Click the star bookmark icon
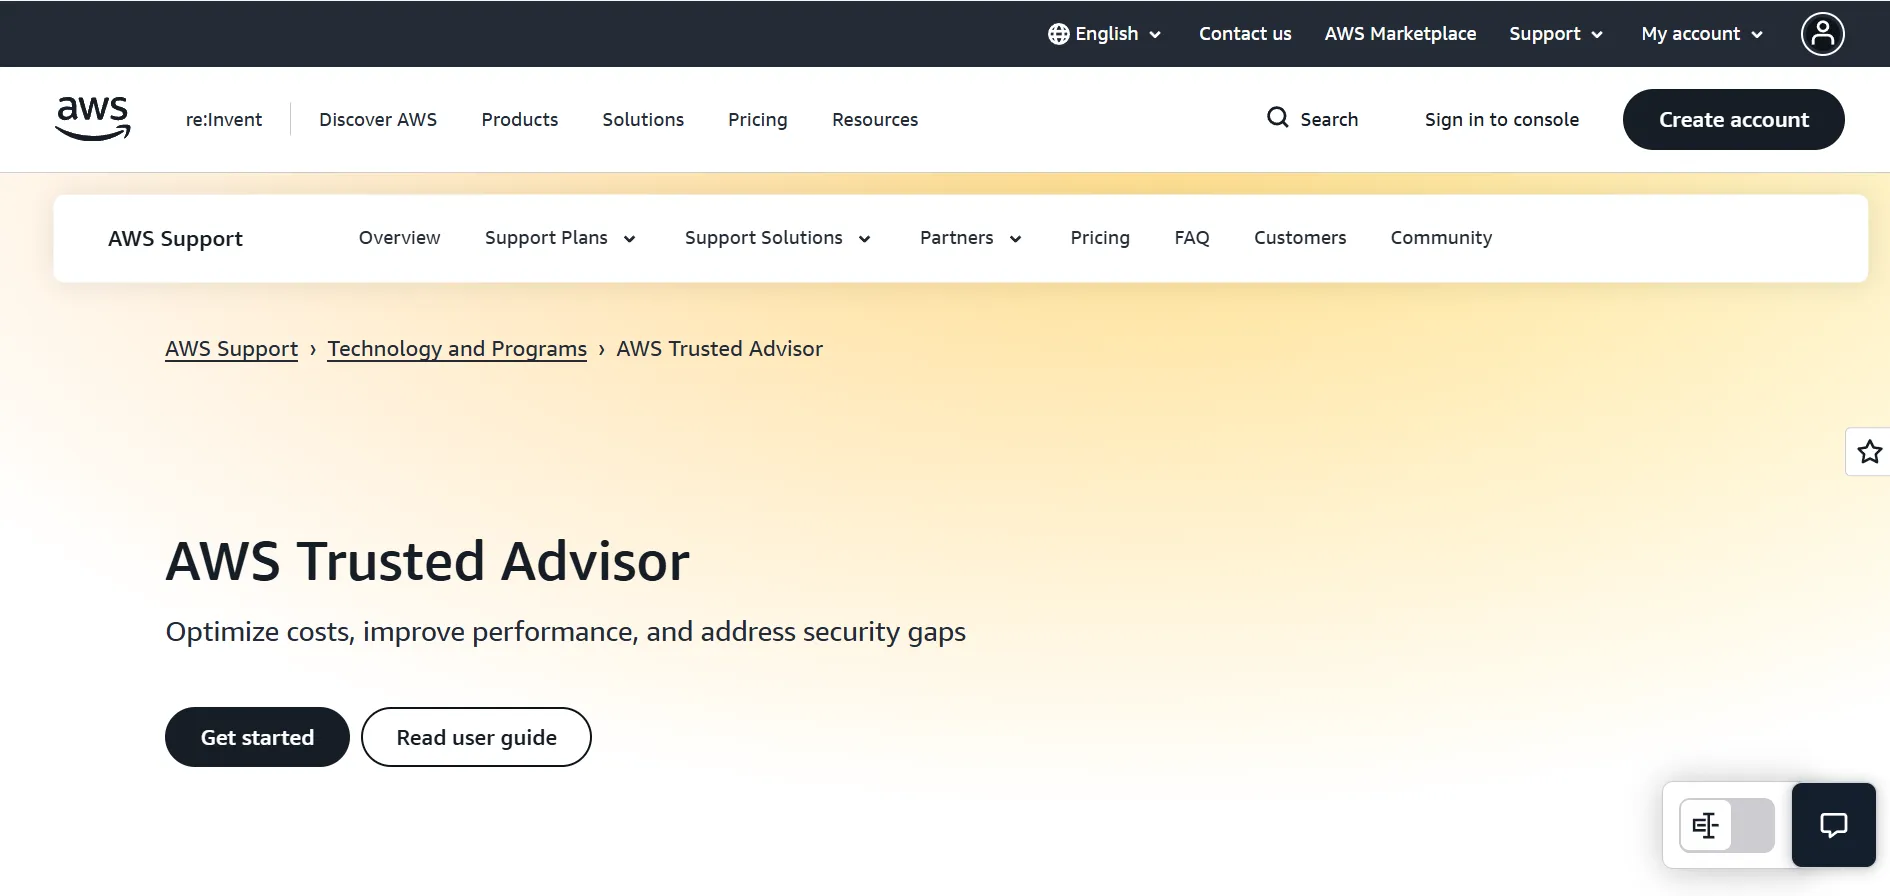 (1869, 452)
